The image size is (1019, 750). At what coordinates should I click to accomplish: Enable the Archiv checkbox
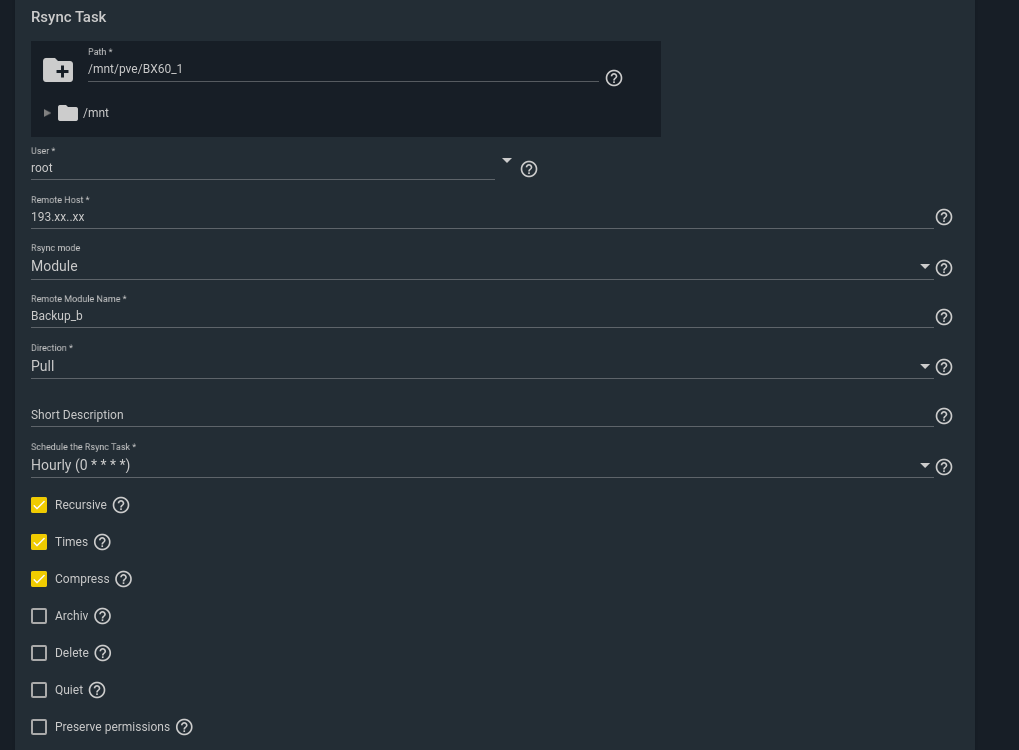[x=39, y=616]
